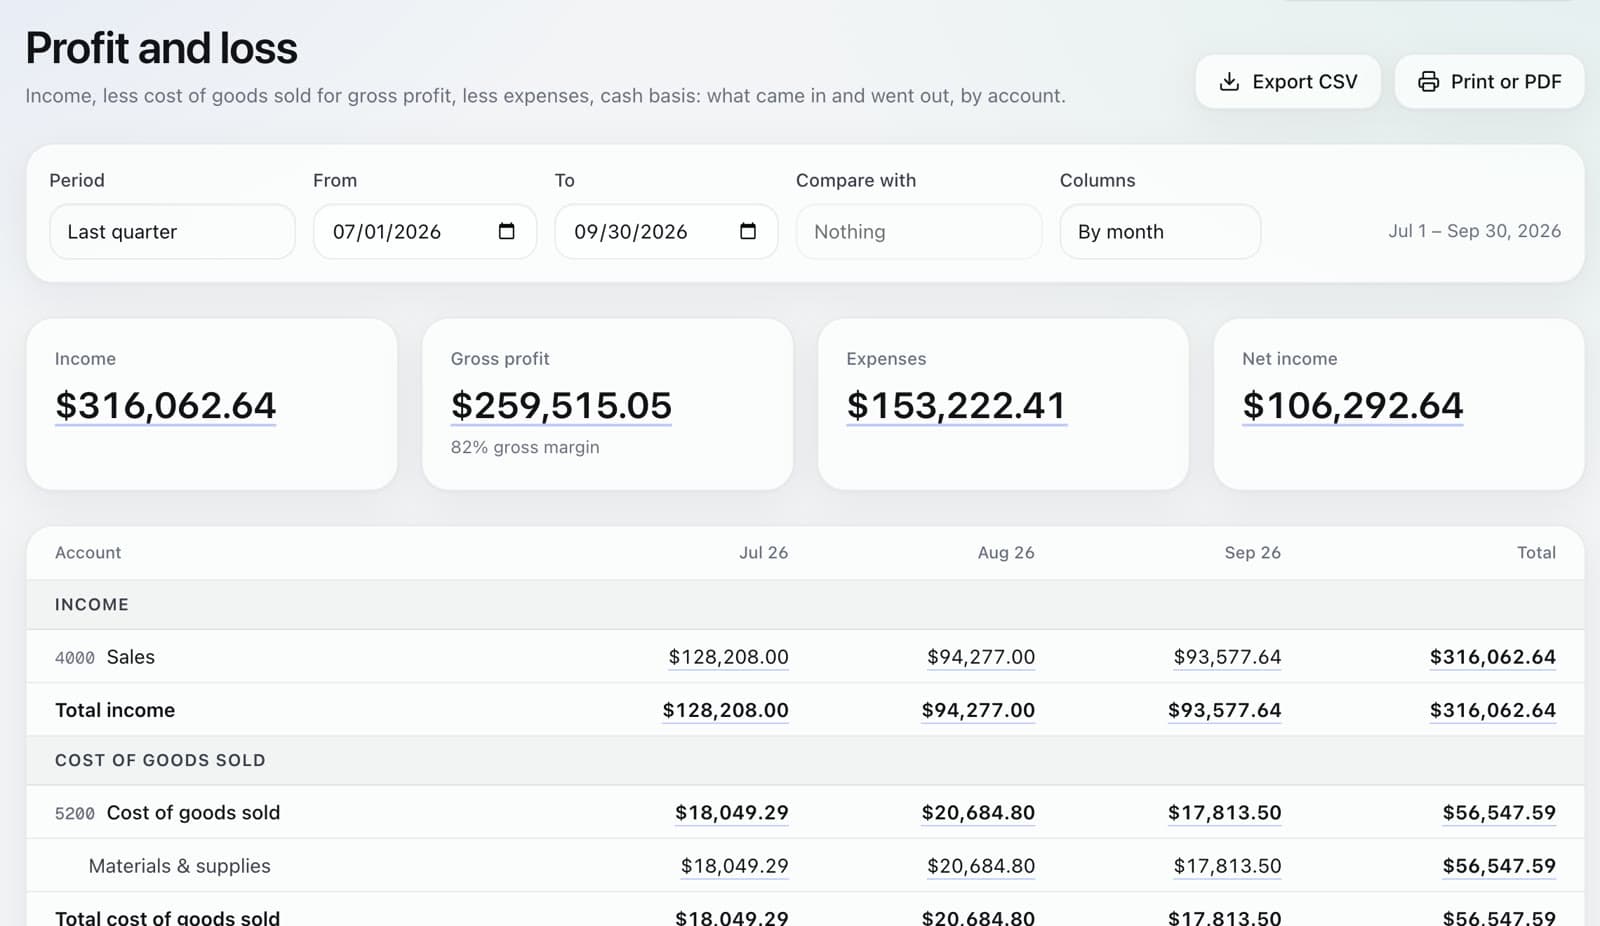Open Materials & supplies Jul 26 amount
The width and height of the screenshot is (1600, 926).
(x=735, y=866)
